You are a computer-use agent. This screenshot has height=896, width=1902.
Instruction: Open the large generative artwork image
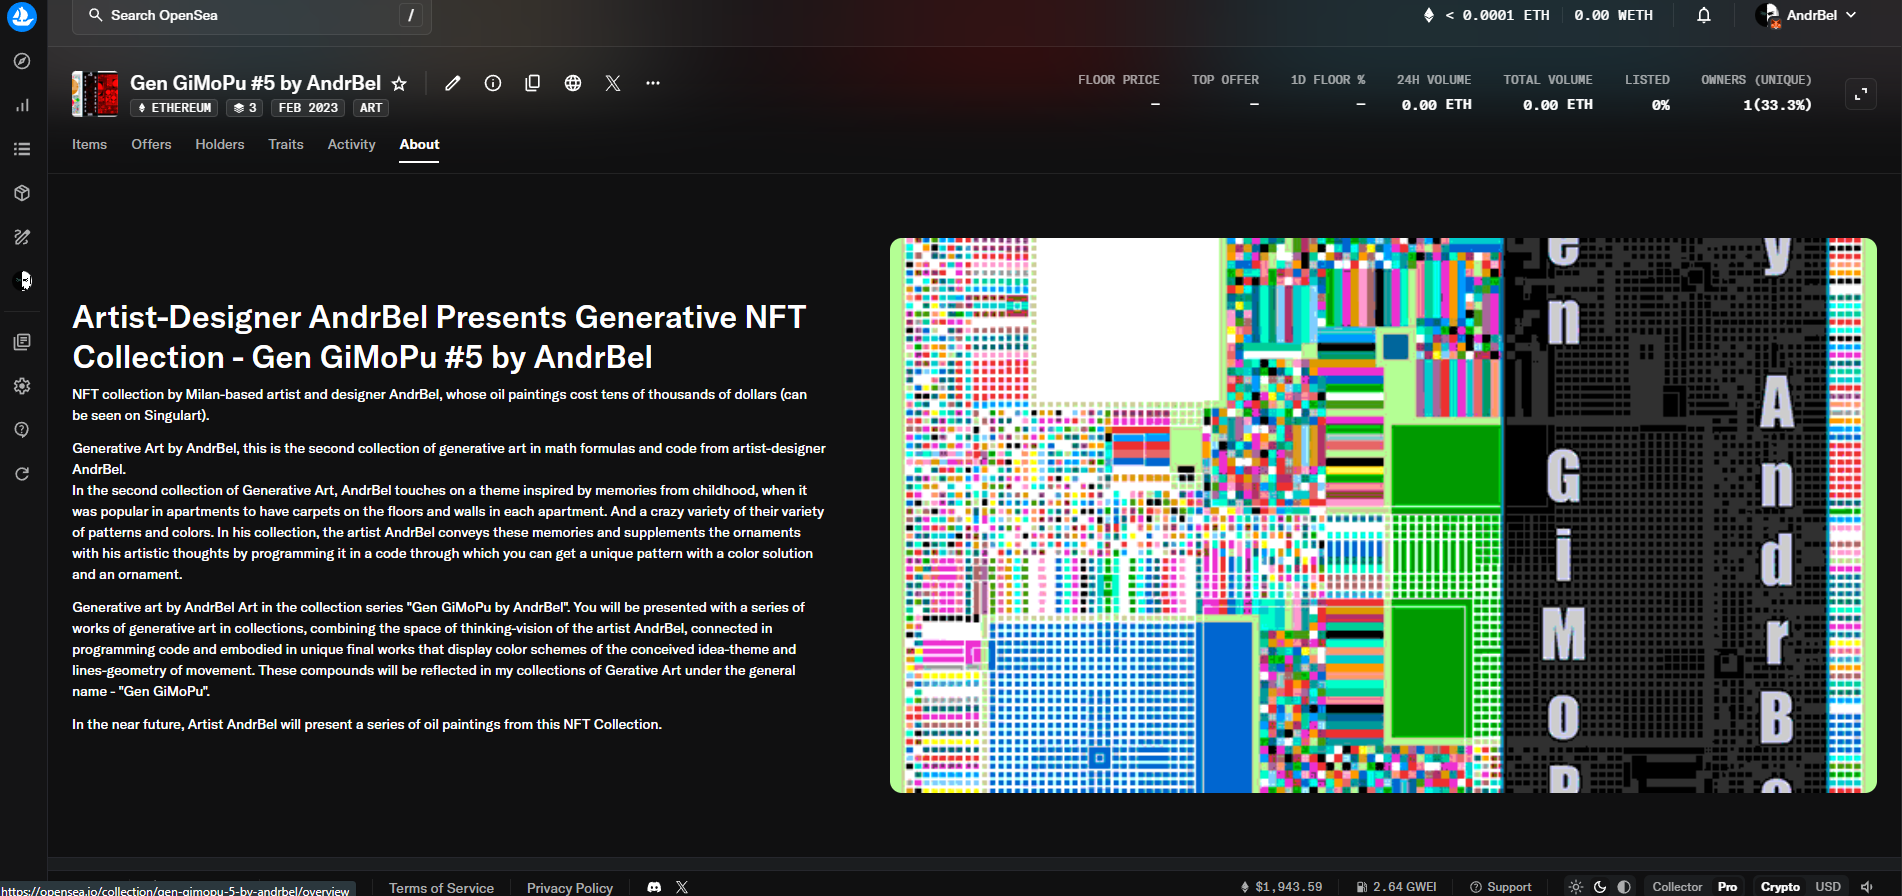pos(1383,515)
